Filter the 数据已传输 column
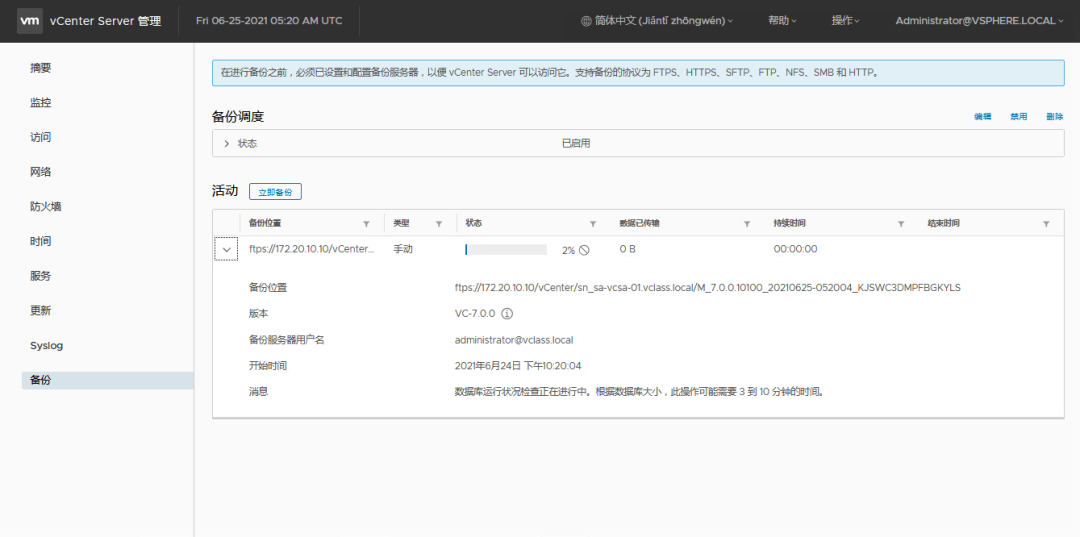This screenshot has height=537, width=1080. (x=747, y=224)
